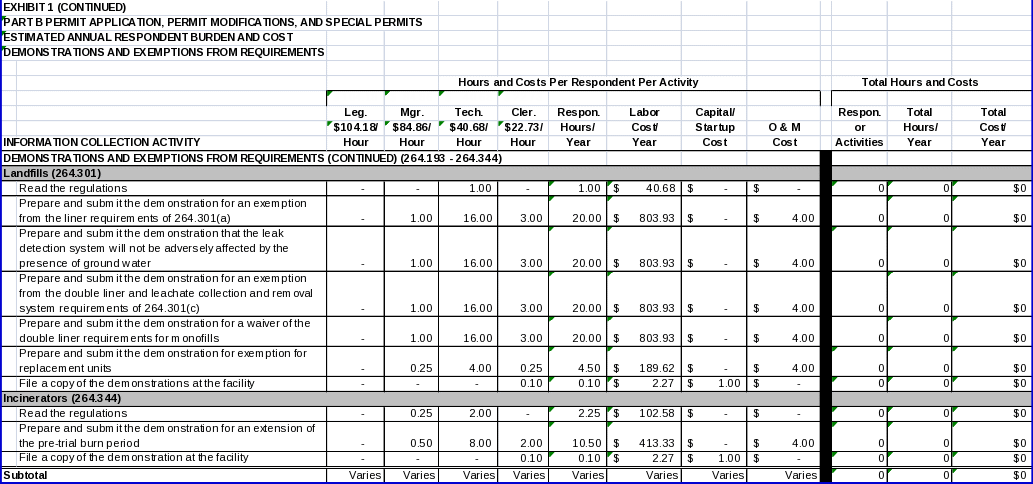Select the Tech. column header cell
1033x484 pixels.
point(468,112)
